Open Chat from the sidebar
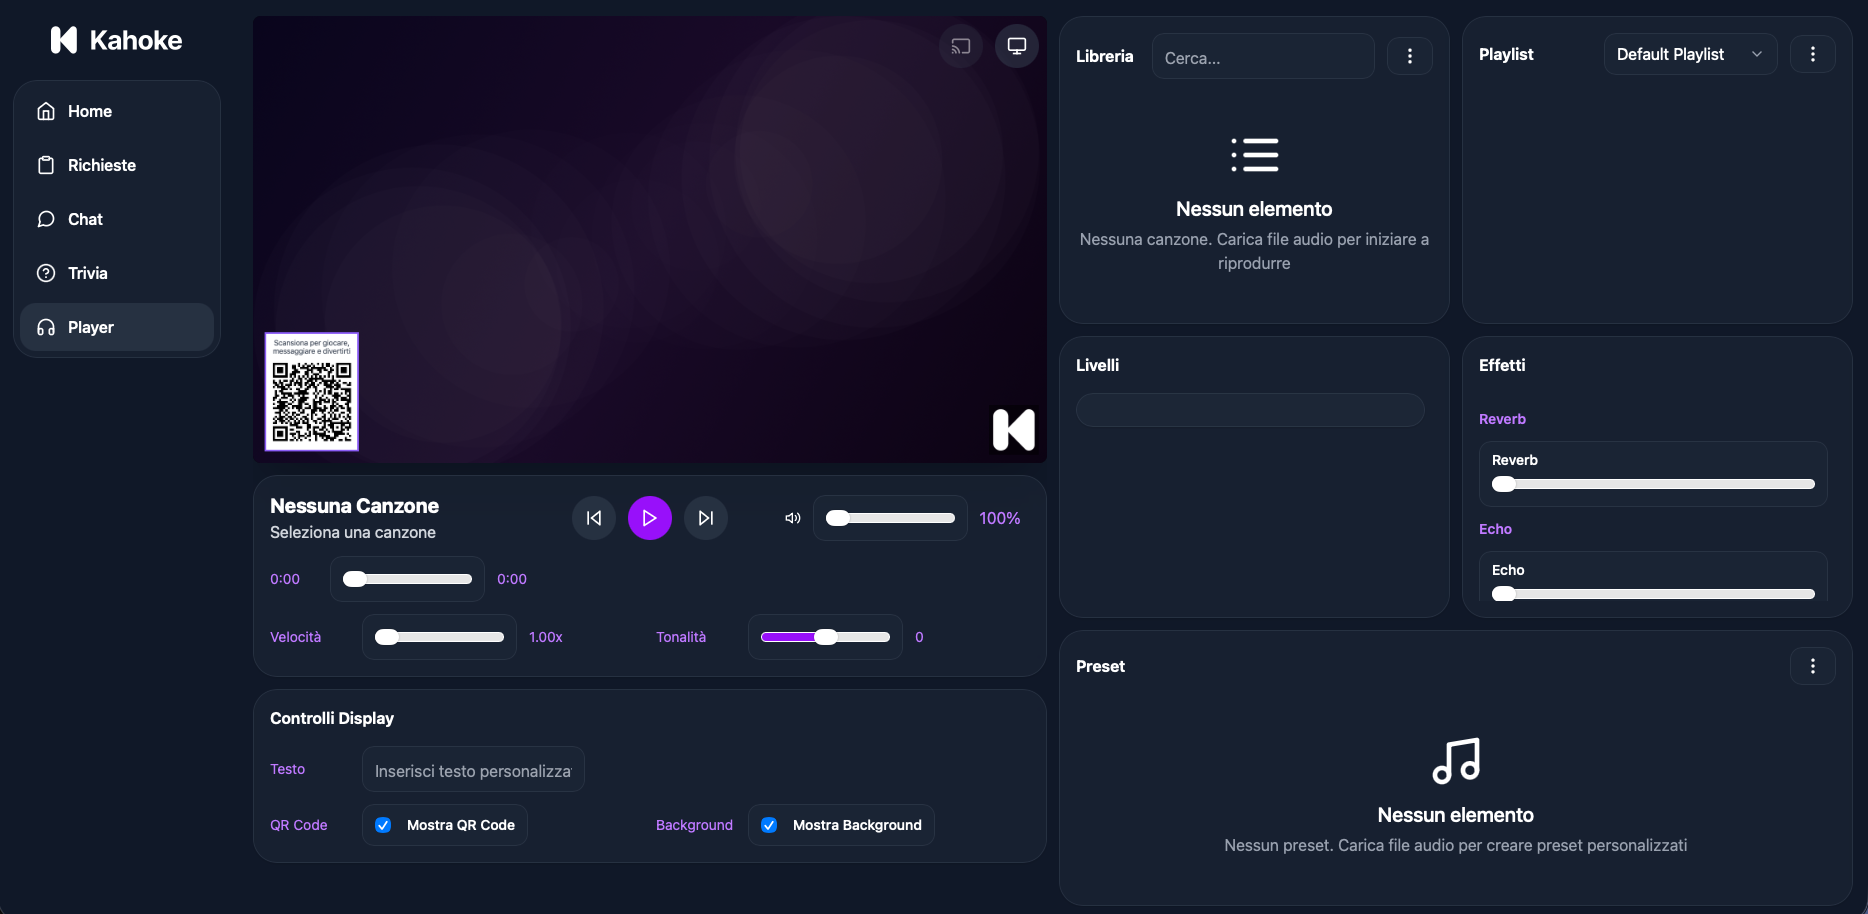This screenshot has width=1868, height=914. point(84,219)
